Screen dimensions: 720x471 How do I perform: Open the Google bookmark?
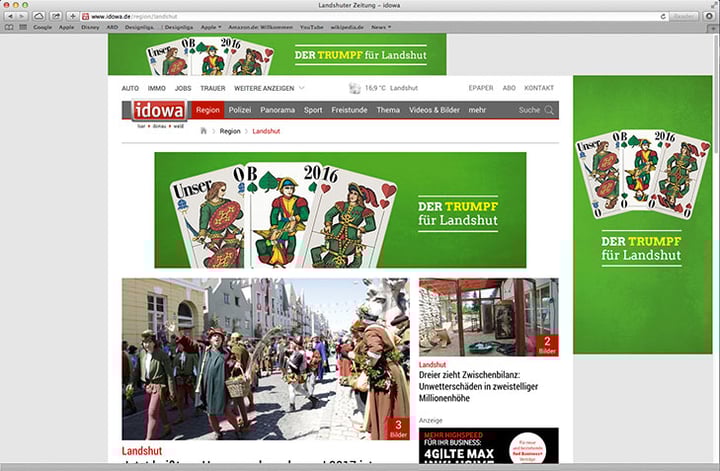[x=42, y=27]
